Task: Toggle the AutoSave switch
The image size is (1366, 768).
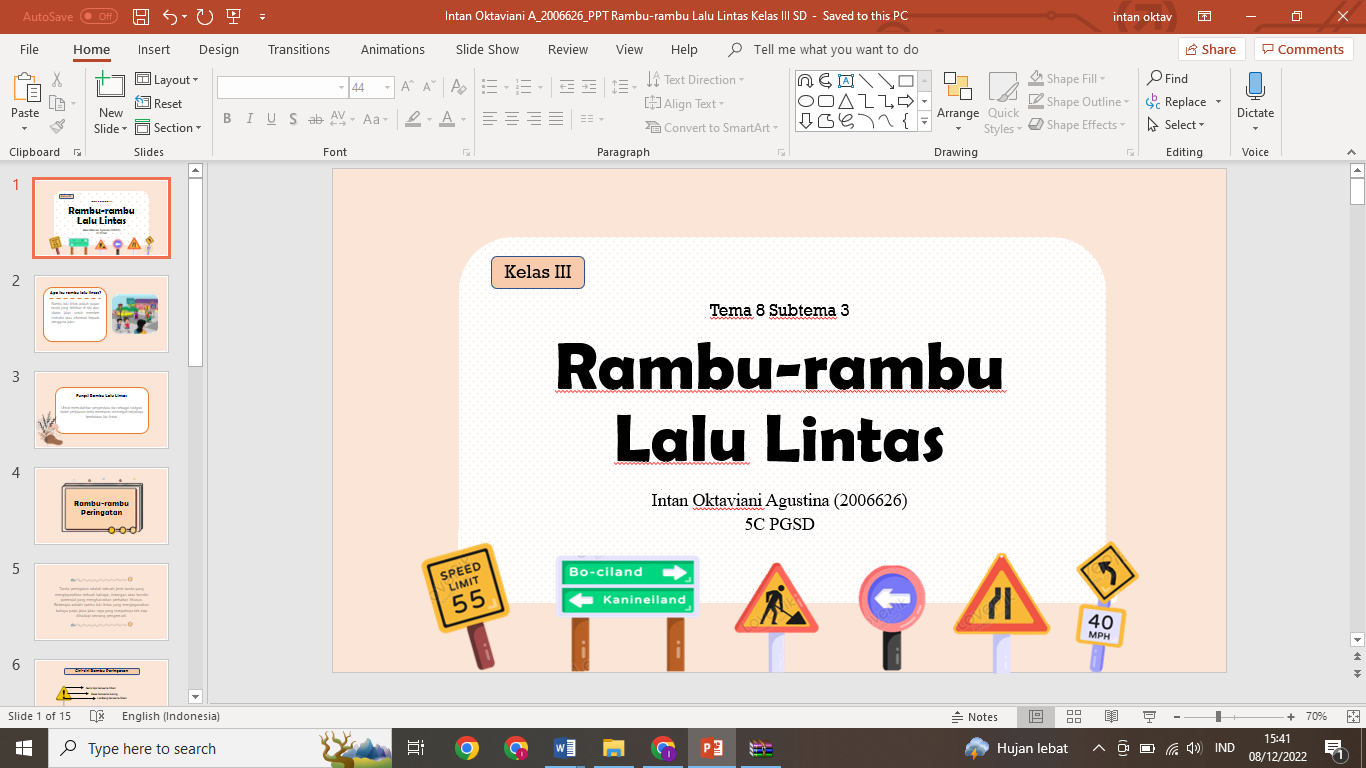Action: click(x=98, y=16)
